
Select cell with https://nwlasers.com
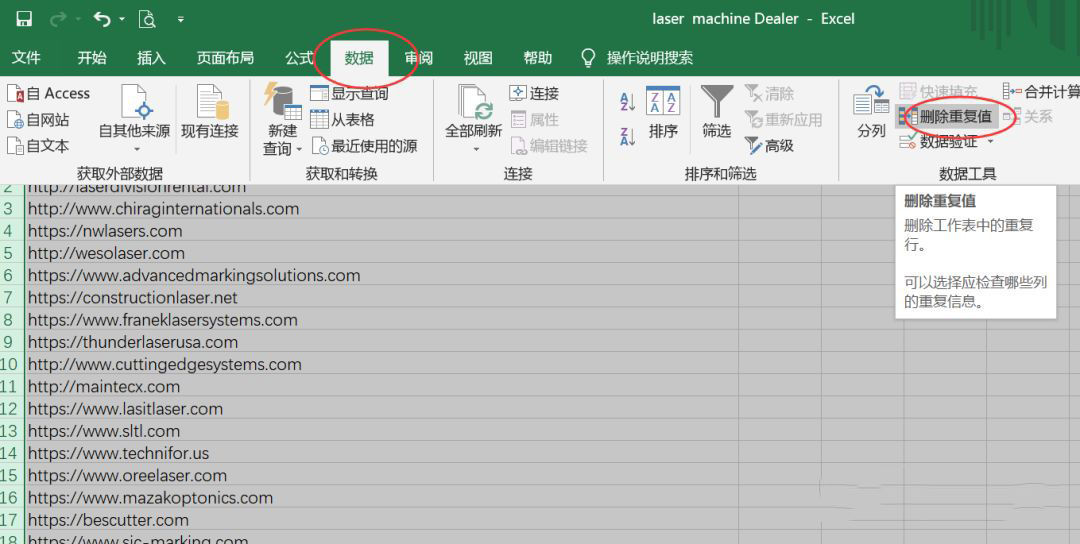[382, 231]
